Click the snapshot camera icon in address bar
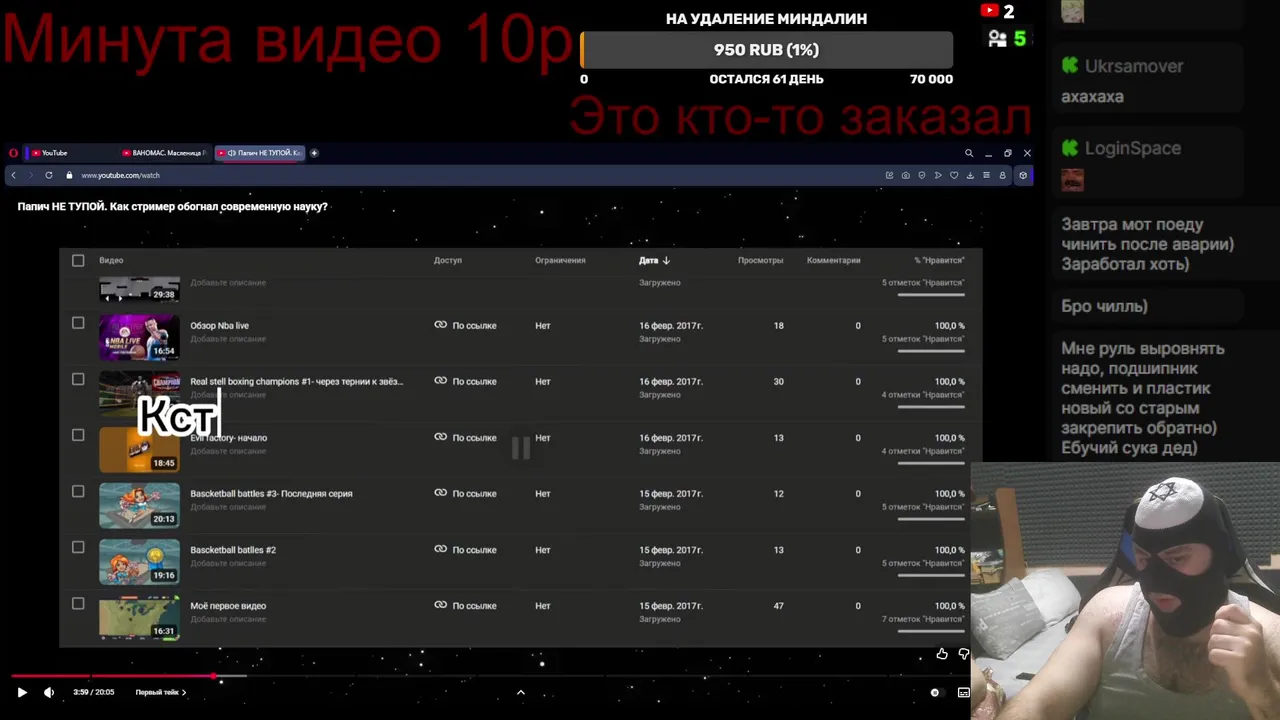The image size is (1280, 720). 905,175
